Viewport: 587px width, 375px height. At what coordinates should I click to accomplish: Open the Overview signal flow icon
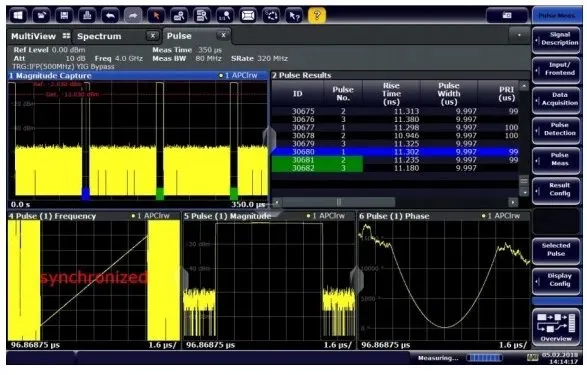[x=556, y=326]
